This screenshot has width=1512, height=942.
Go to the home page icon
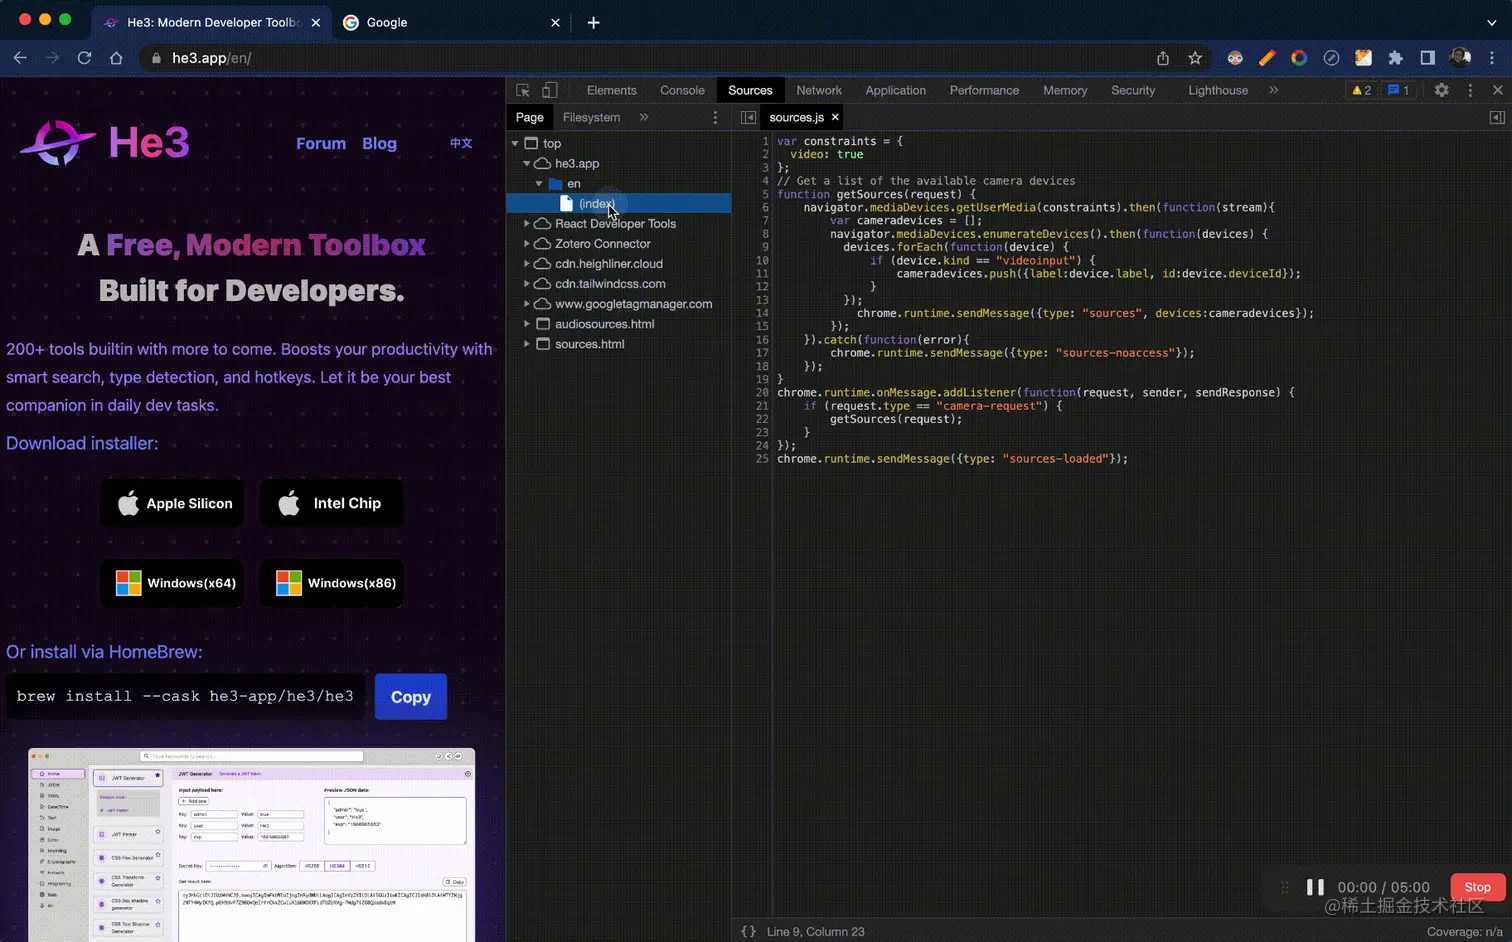pyautogui.click(x=116, y=58)
